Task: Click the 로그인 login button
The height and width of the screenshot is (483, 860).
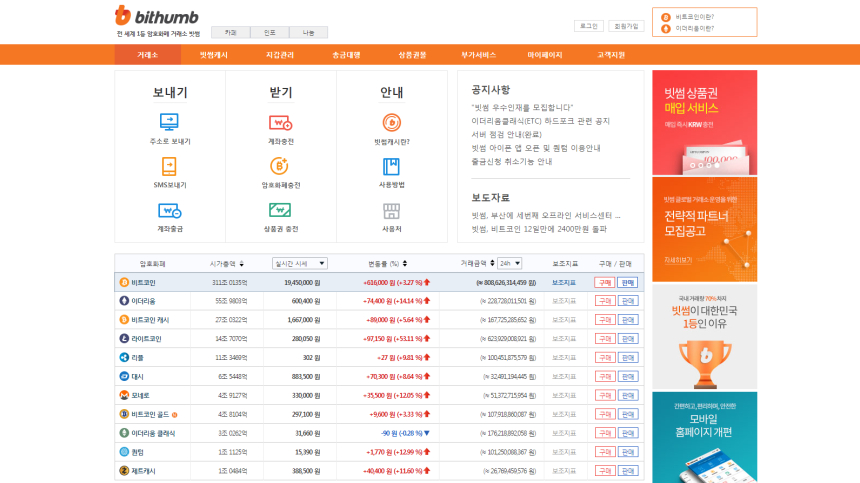Action: pyautogui.click(x=589, y=26)
